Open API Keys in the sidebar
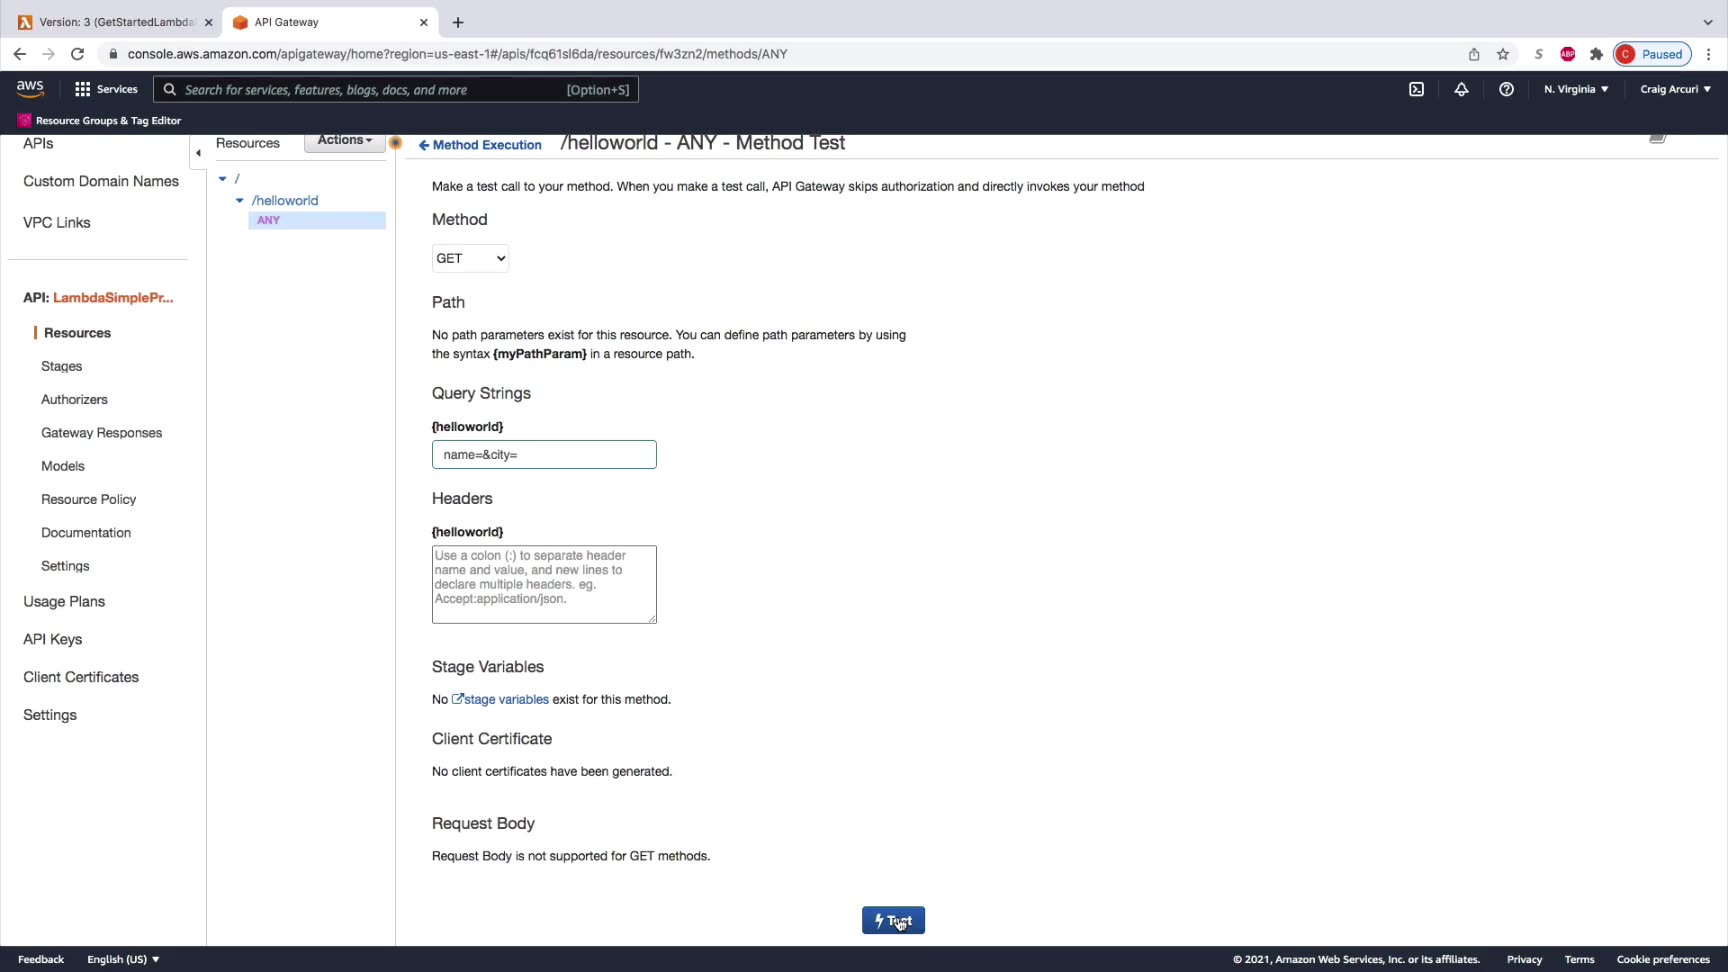This screenshot has height=972, width=1728. click(x=53, y=639)
